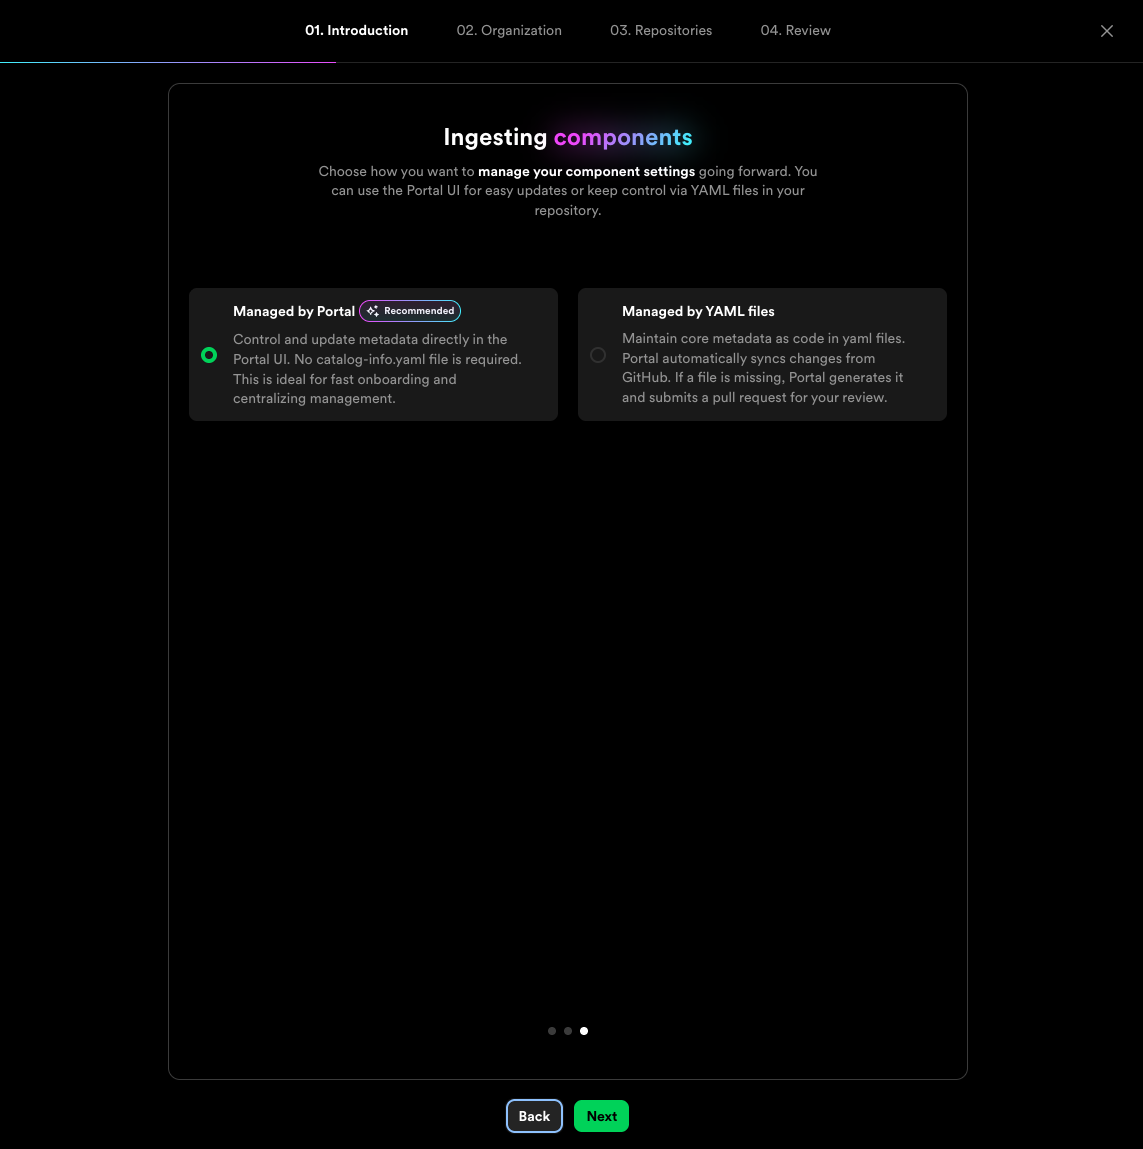Go to first carousel pagination dot
Viewport: 1143px width, 1149px height.
point(552,1031)
